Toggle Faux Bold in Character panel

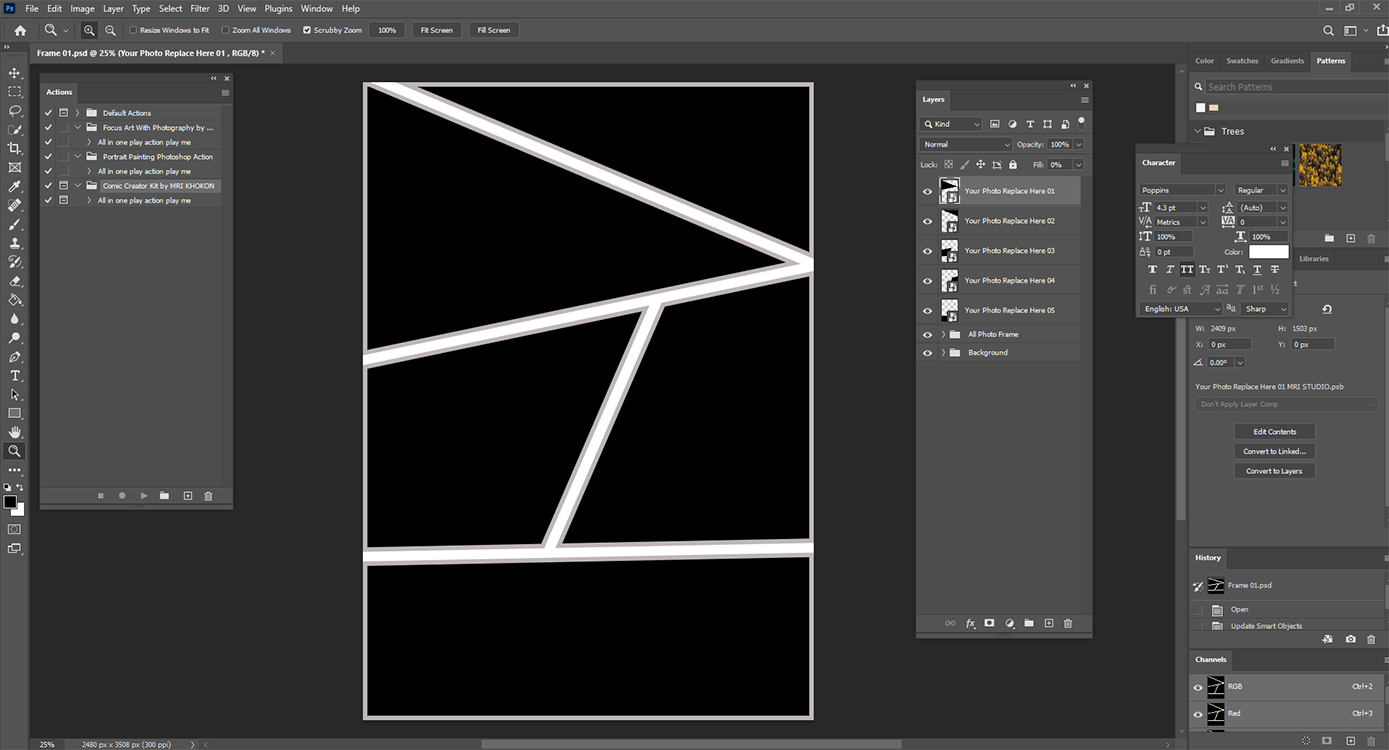pyautogui.click(x=1152, y=269)
